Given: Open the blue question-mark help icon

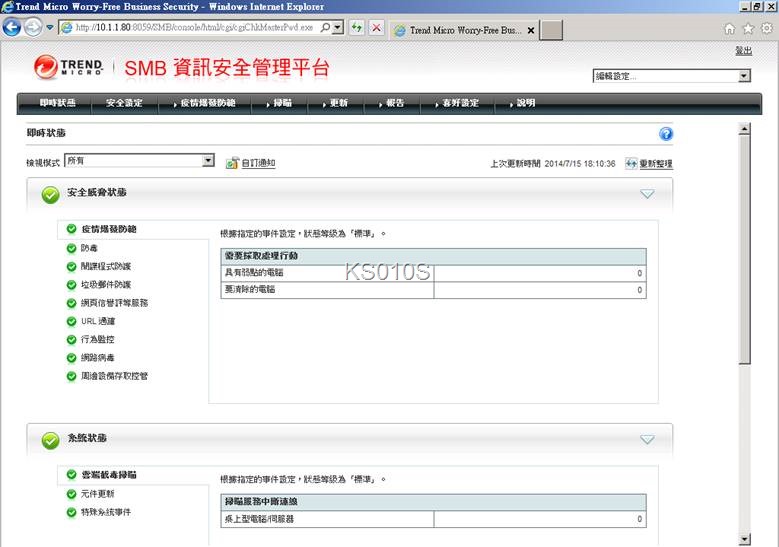Looking at the screenshot, I should tap(666, 134).
